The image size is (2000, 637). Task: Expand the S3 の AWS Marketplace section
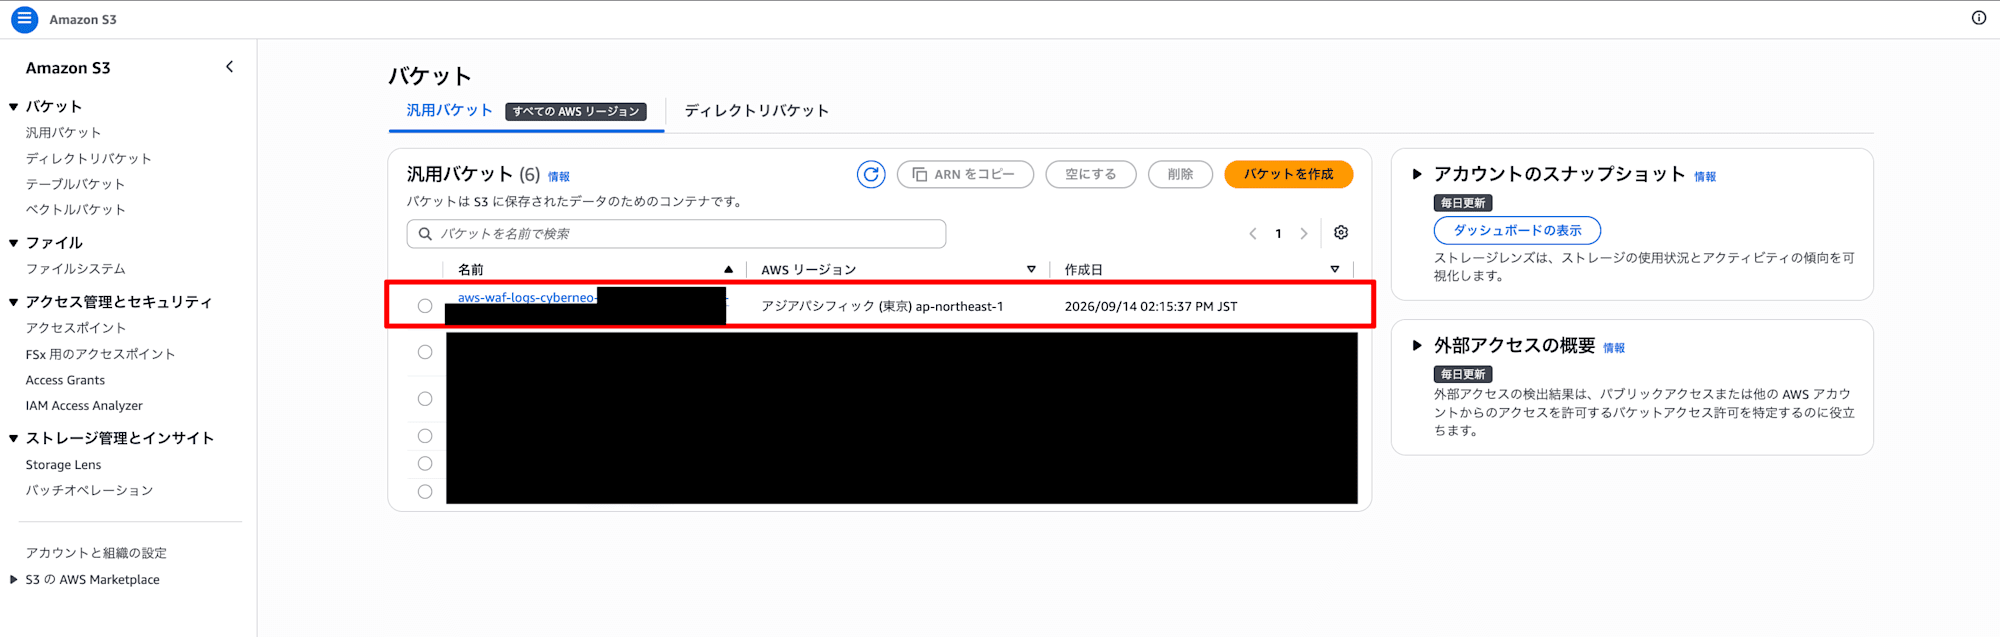pos(14,579)
